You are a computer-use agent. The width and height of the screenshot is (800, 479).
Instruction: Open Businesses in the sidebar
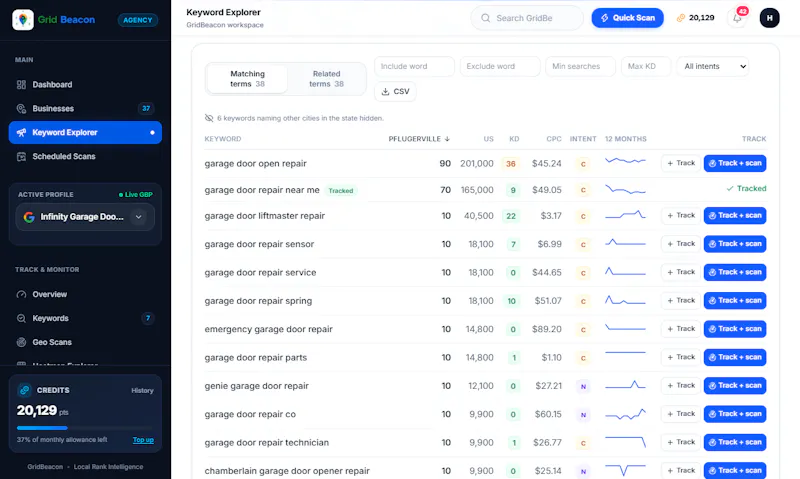pos(85,109)
